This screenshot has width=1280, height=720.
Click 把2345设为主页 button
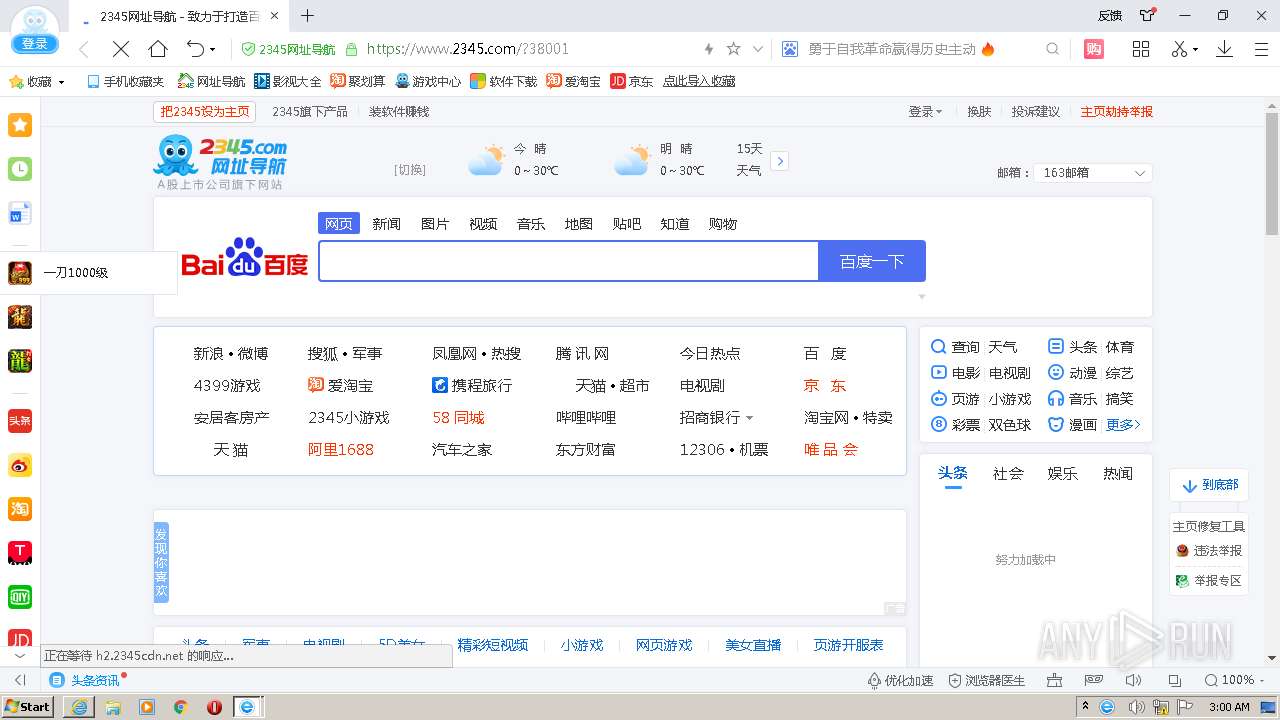pyautogui.click(x=205, y=112)
